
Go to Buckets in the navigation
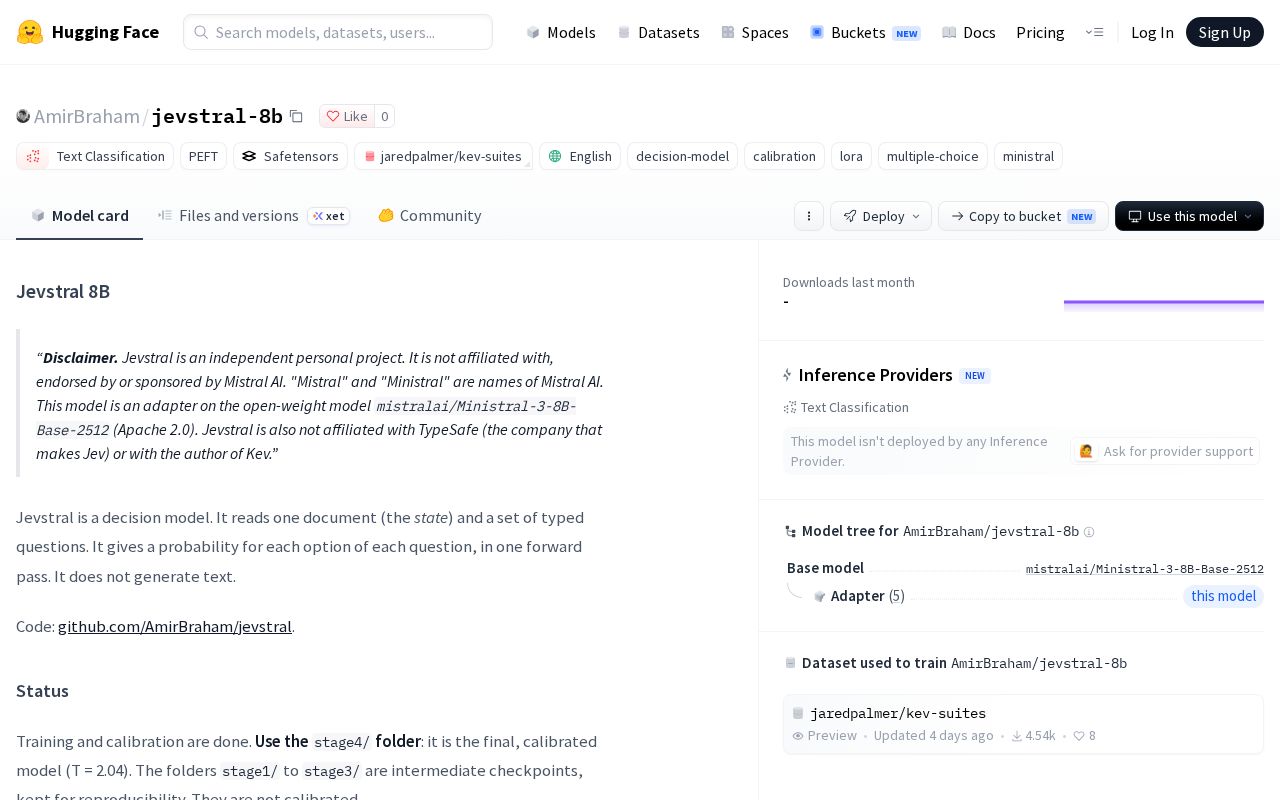pos(865,32)
